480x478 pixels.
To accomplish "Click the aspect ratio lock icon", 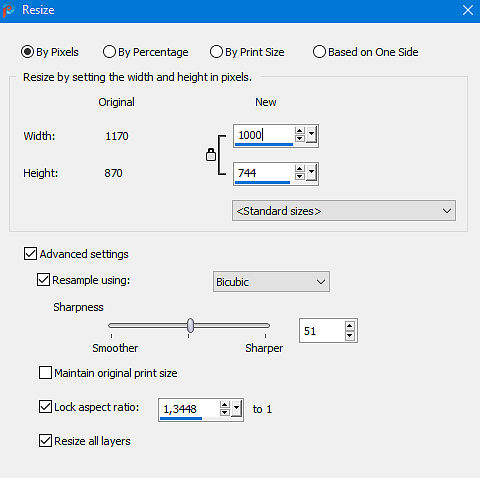I will click(211, 155).
